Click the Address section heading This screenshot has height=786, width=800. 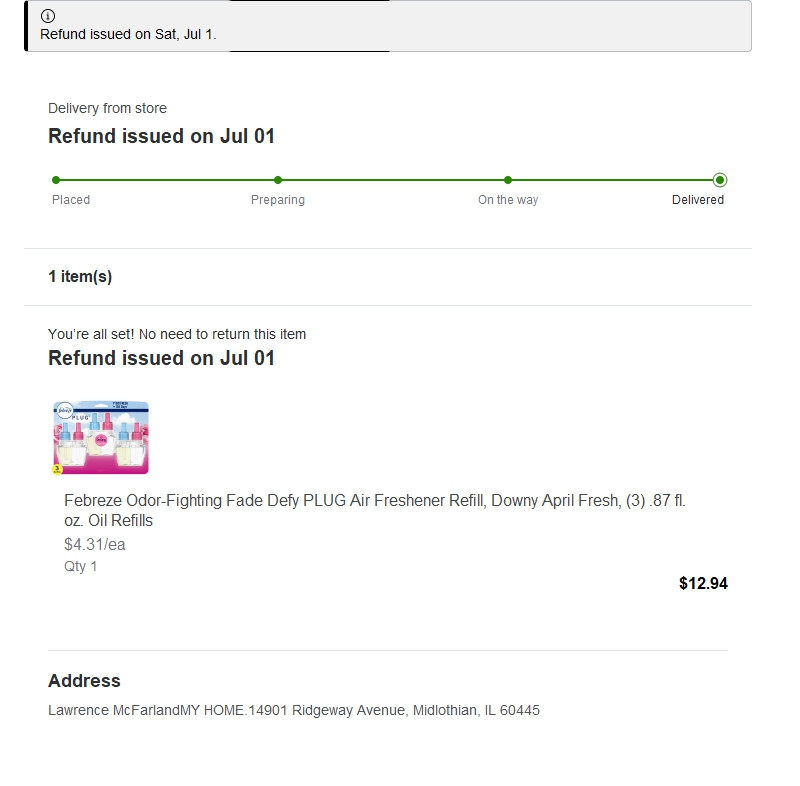(x=84, y=681)
